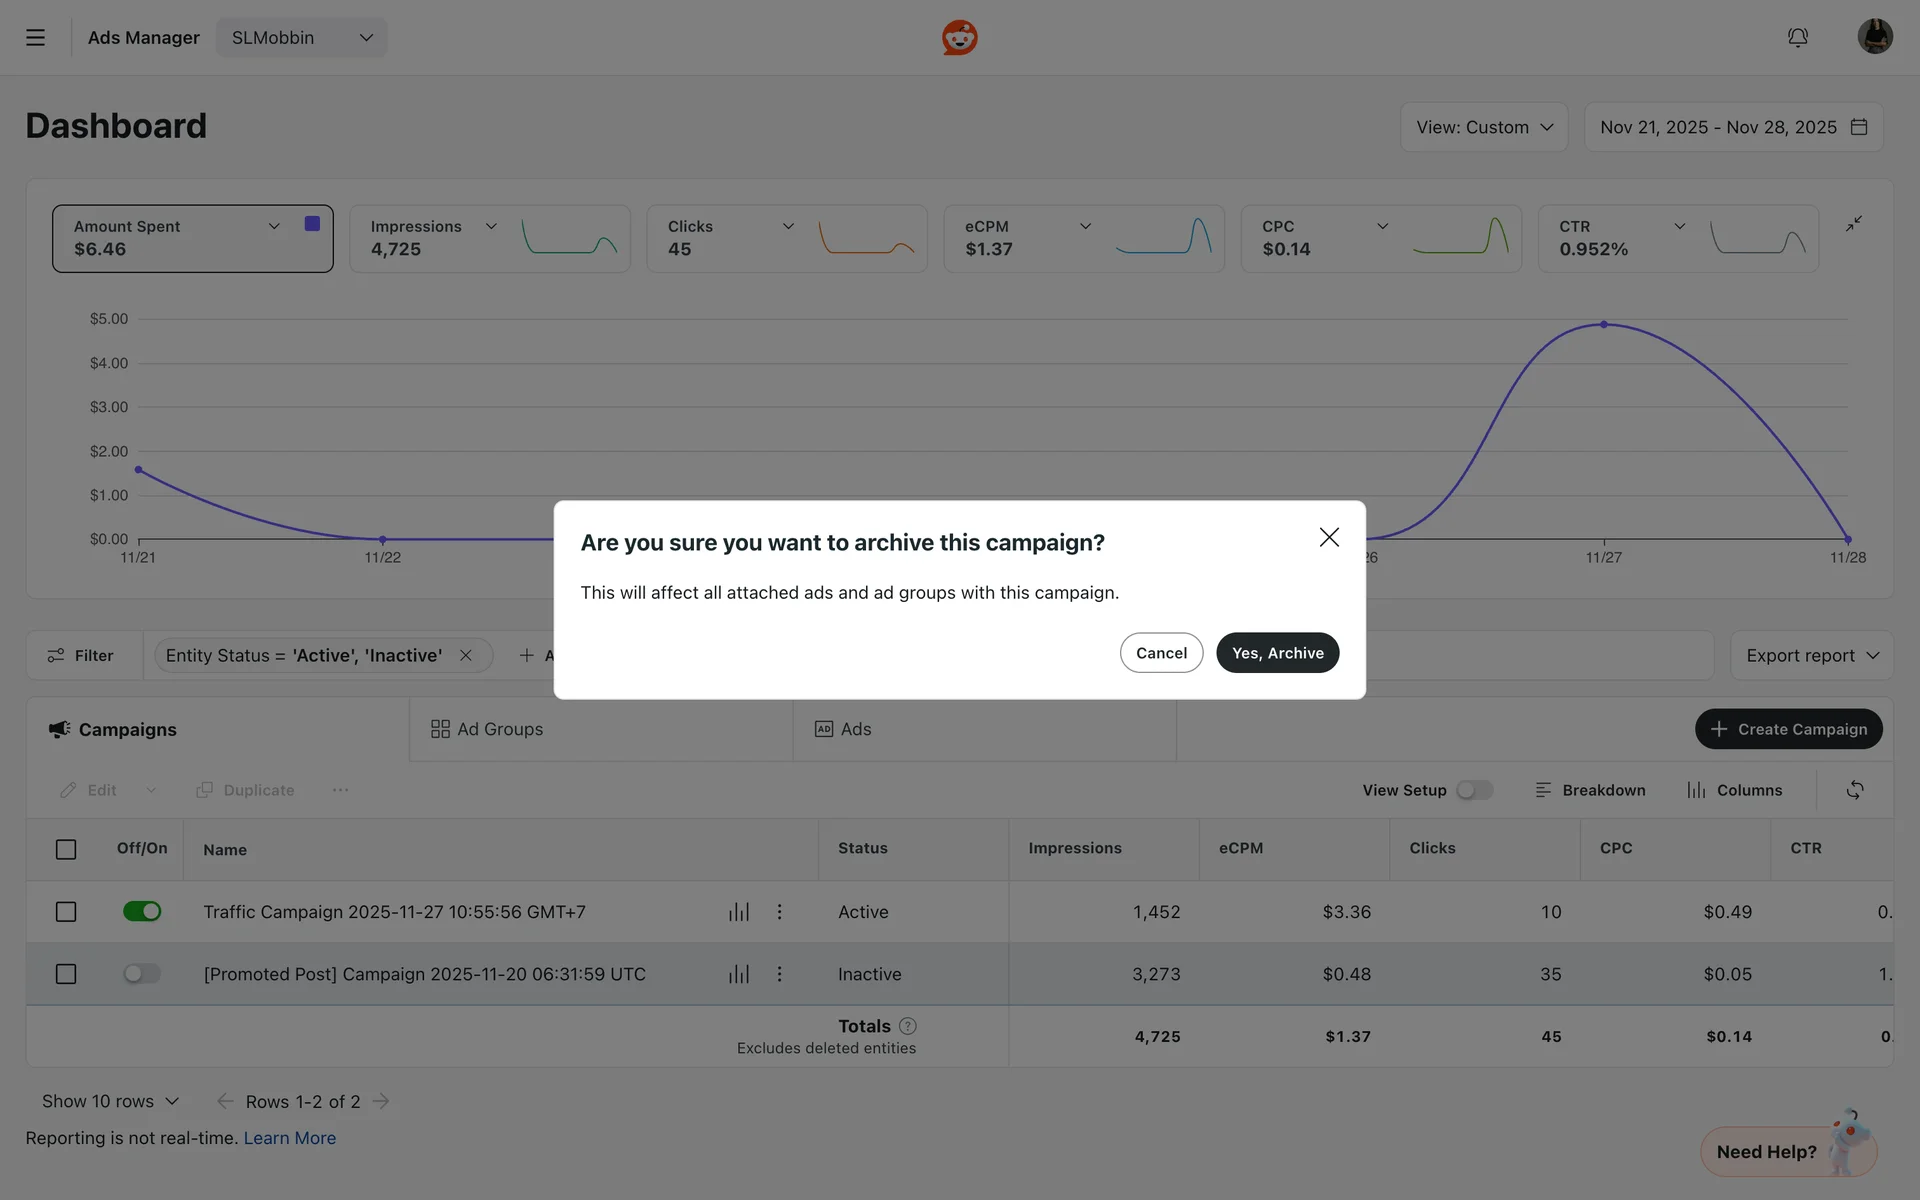1920x1200 pixels.
Task: Click the Amount Spent purple color swatch
Action: point(312,224)
